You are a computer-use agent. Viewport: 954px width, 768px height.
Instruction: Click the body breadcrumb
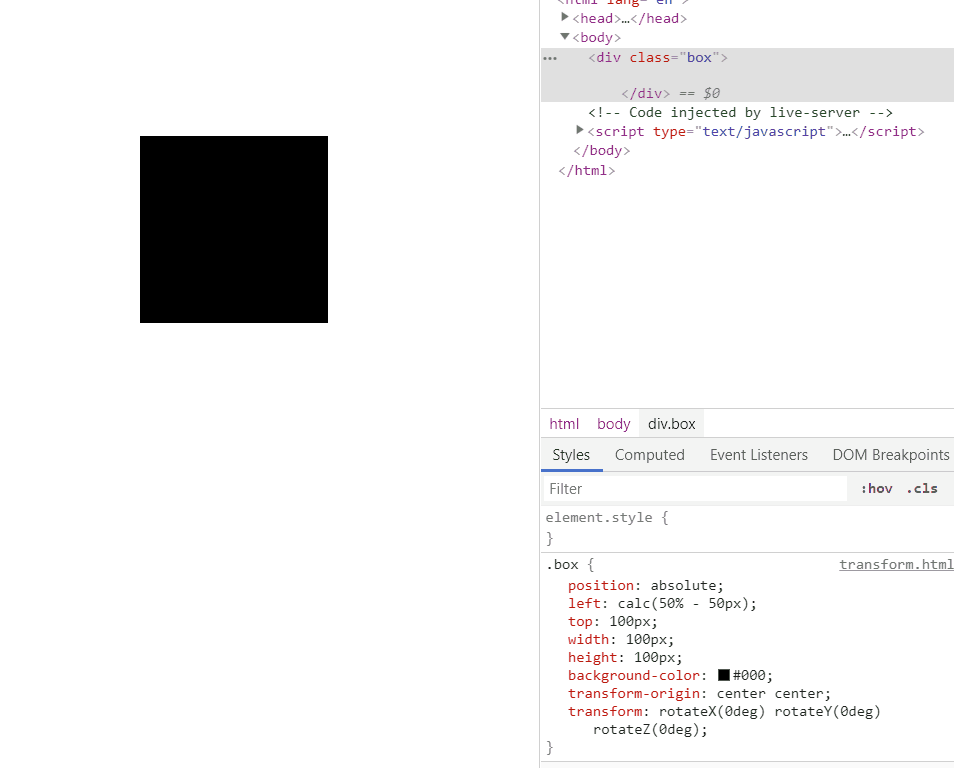[x=613, y=424]
